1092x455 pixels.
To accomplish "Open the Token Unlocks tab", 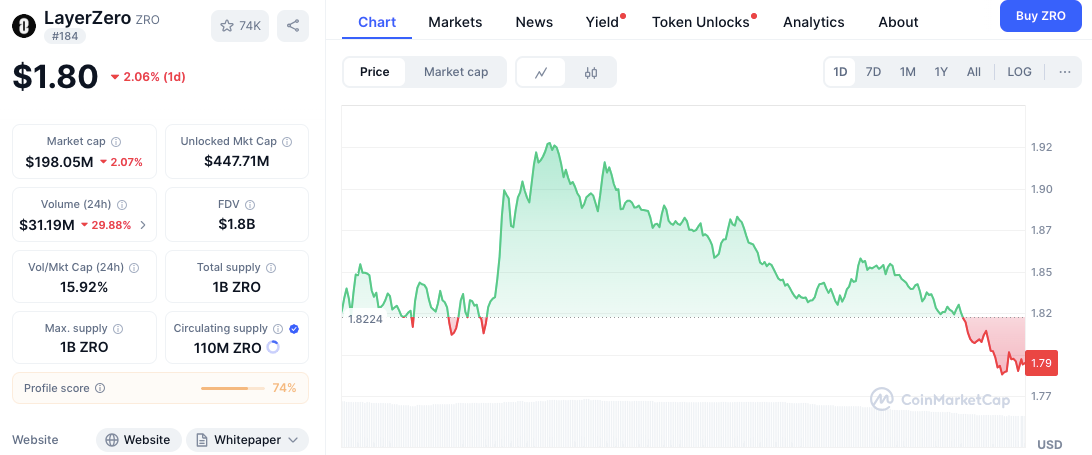I will tap(700, 22).
